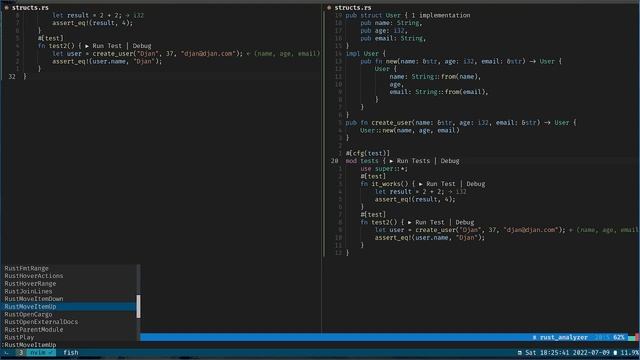640x360 pixels.
Task: Click the Rust file icon in the left structs.rs title
Action: pos(6,8)
